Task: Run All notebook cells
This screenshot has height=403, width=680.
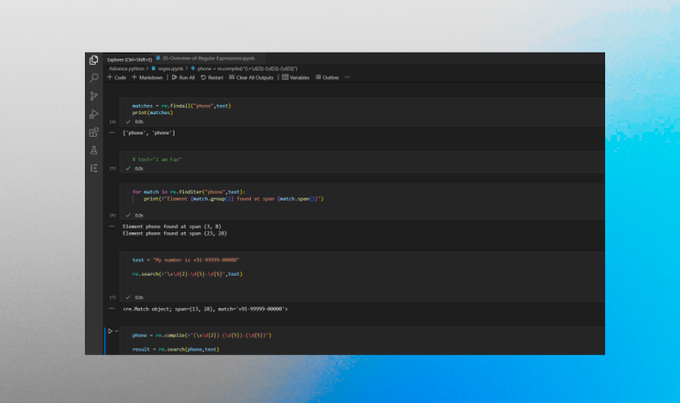Action: 183,78
